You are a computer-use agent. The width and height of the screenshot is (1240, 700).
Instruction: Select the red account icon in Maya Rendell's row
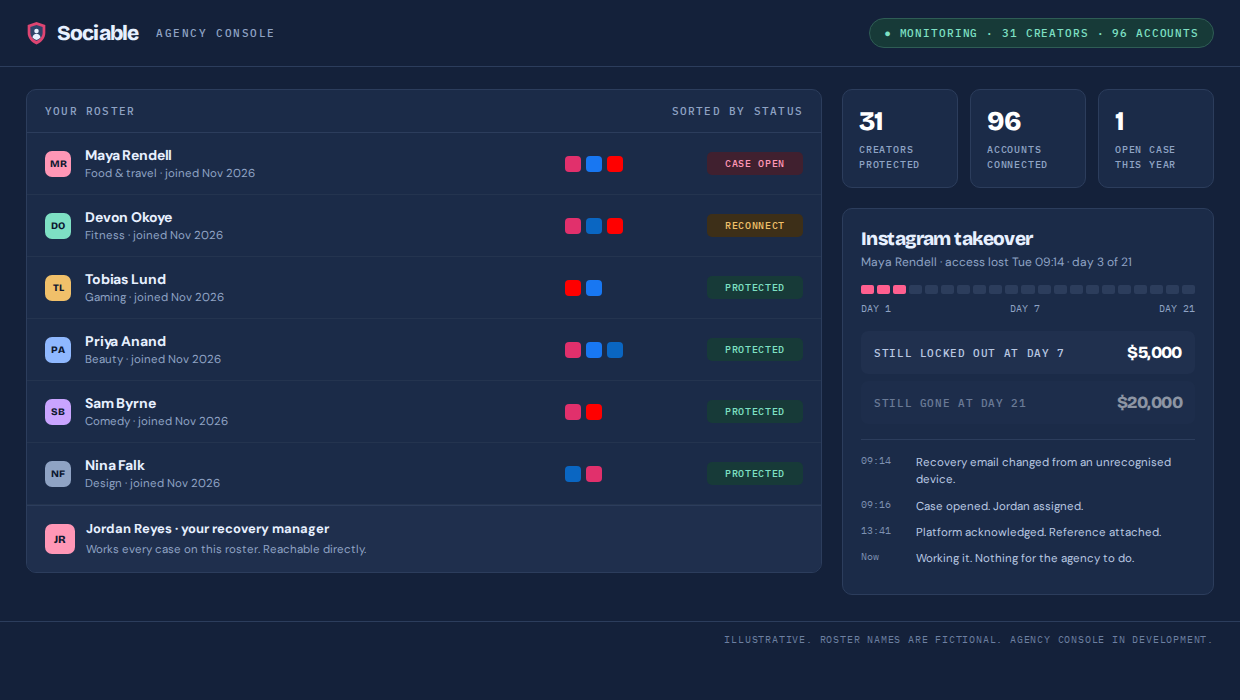[615, 164]
